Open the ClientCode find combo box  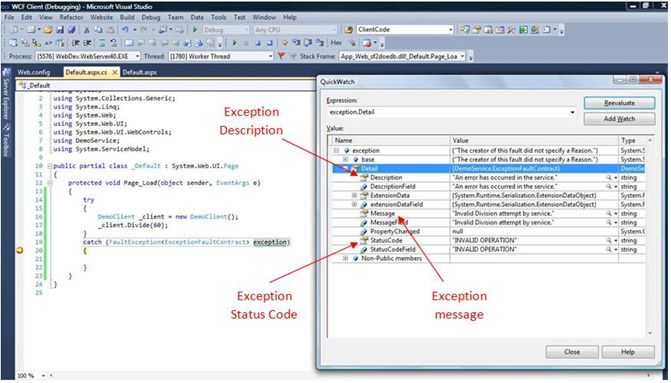pyautogui.click(x=451, y=30)
